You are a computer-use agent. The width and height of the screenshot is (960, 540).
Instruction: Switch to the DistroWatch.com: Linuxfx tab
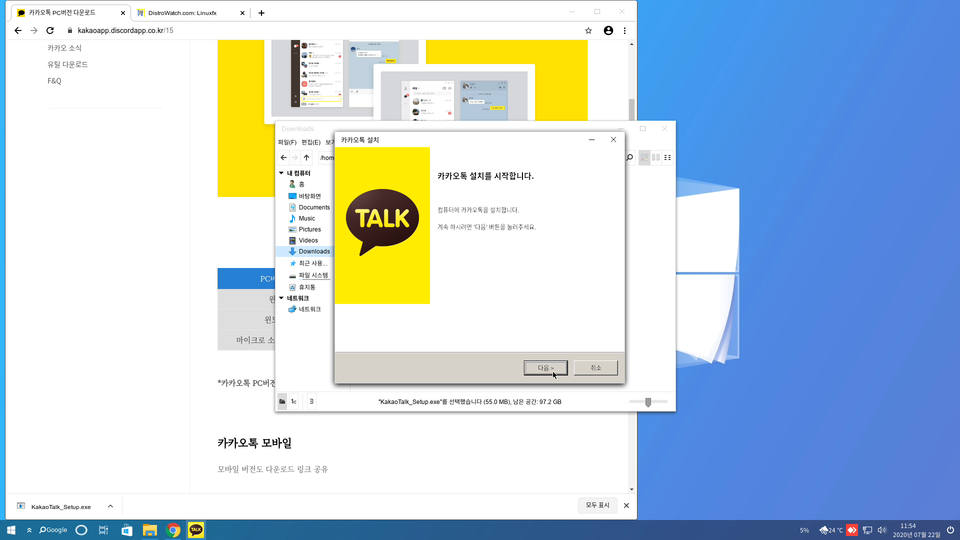(189, 13)
